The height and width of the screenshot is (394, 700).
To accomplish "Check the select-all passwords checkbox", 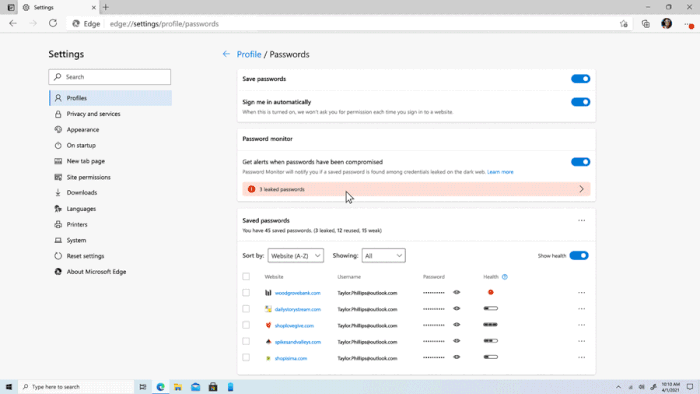I will 246,277.
